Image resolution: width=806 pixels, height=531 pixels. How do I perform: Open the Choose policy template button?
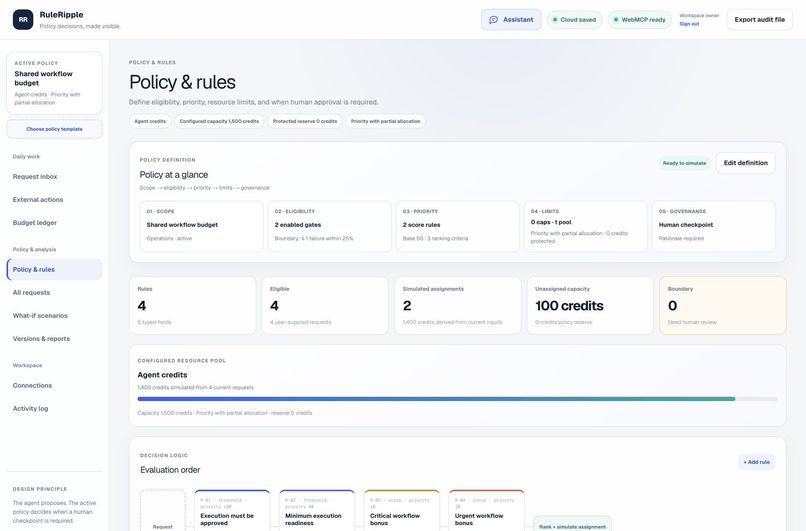pos(54,129)
